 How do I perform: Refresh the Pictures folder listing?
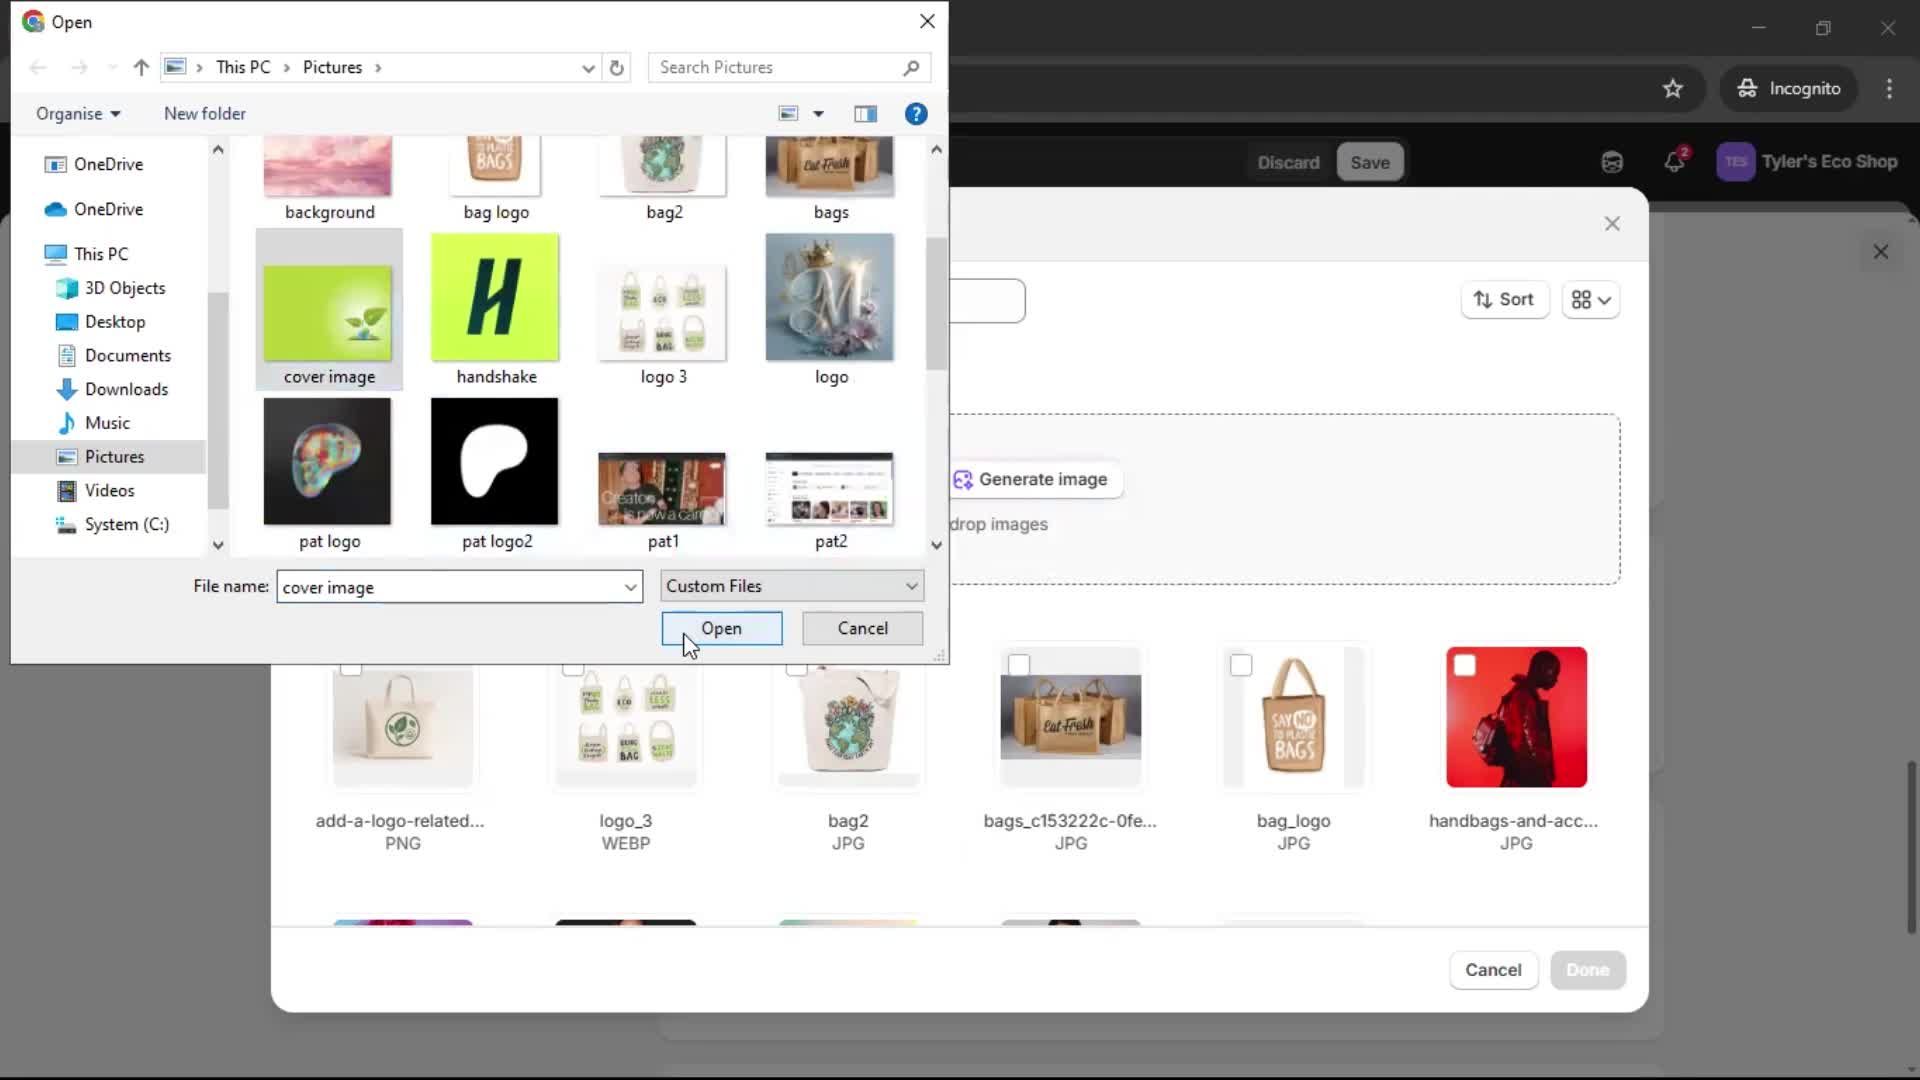tap(617, 67)
